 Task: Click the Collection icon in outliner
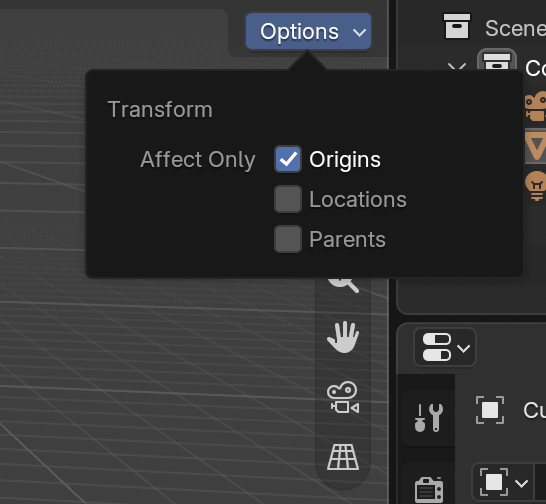pos(497,61)
